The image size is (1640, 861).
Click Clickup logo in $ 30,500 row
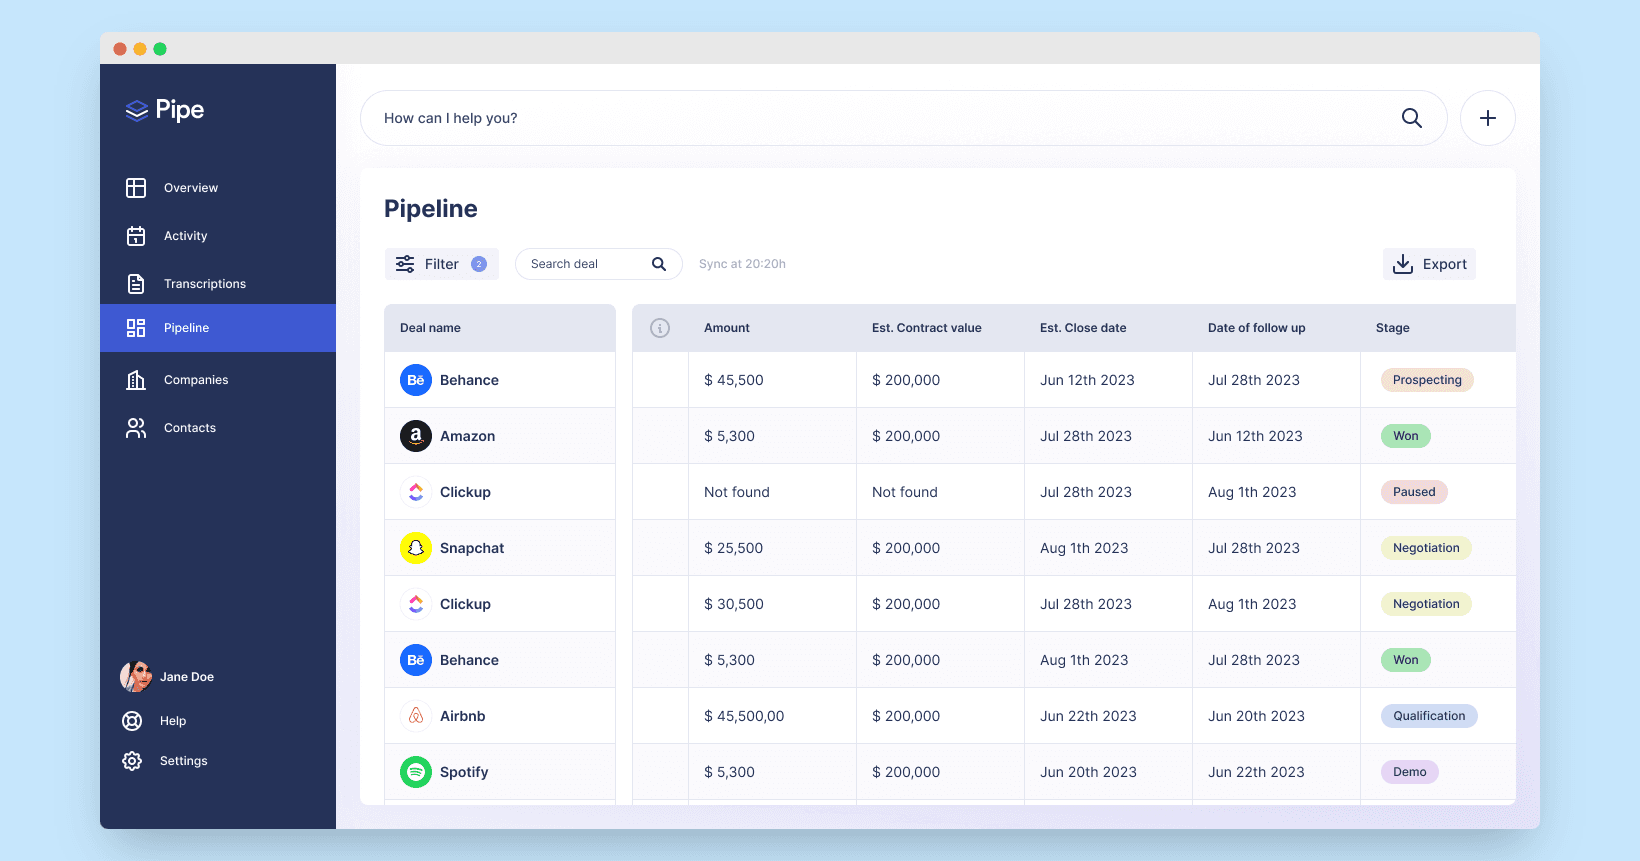coord(416,604)
